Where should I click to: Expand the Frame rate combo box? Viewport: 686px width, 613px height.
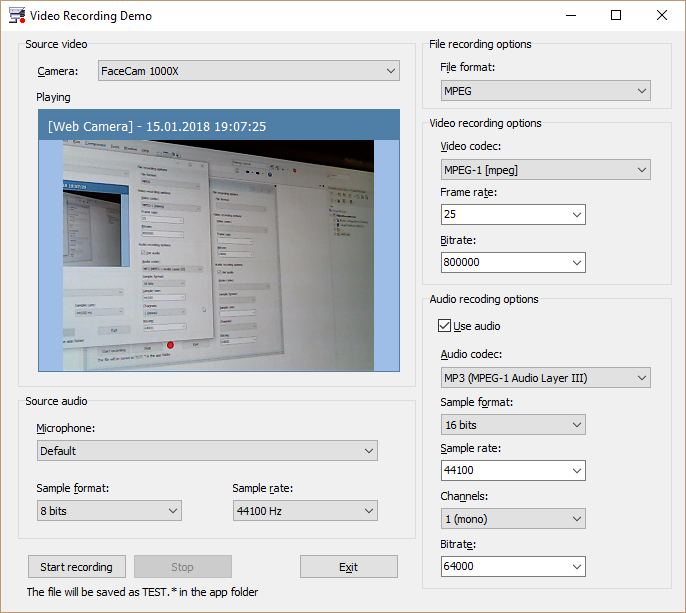[576, 215]
